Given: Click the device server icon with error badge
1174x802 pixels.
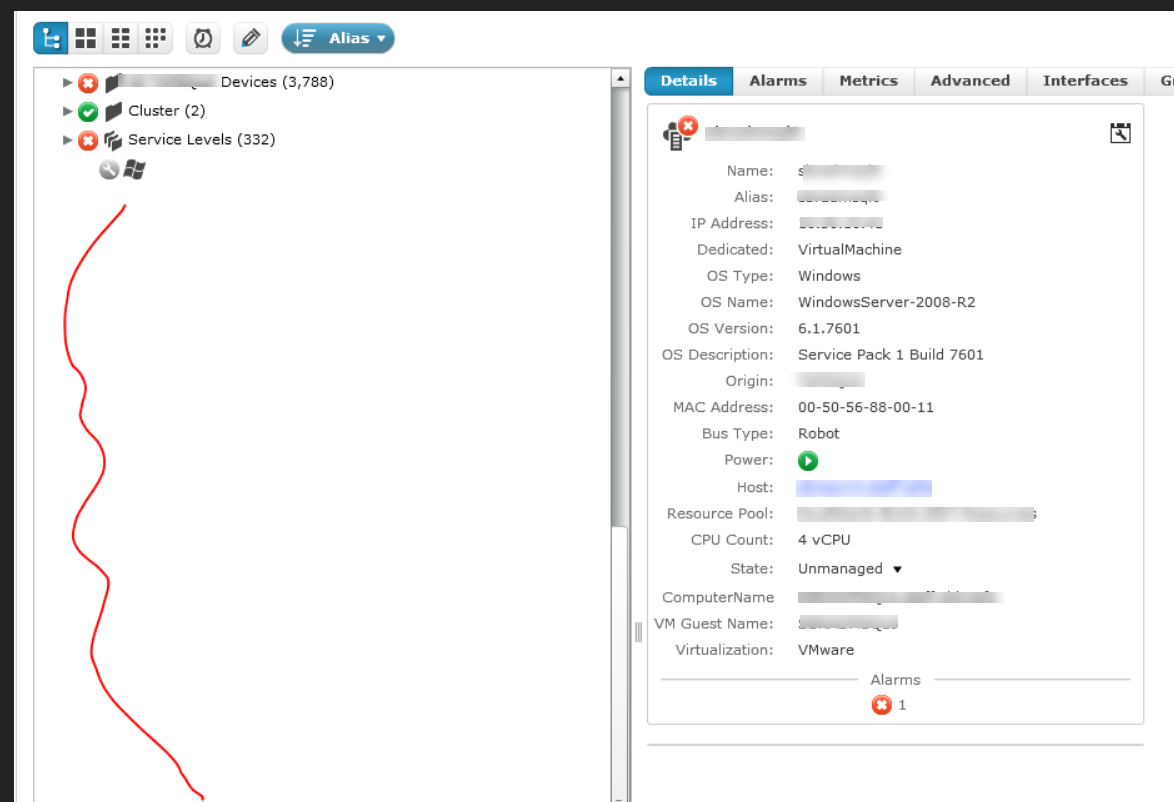Looking at the screenshot, I should tap(680, 133).
